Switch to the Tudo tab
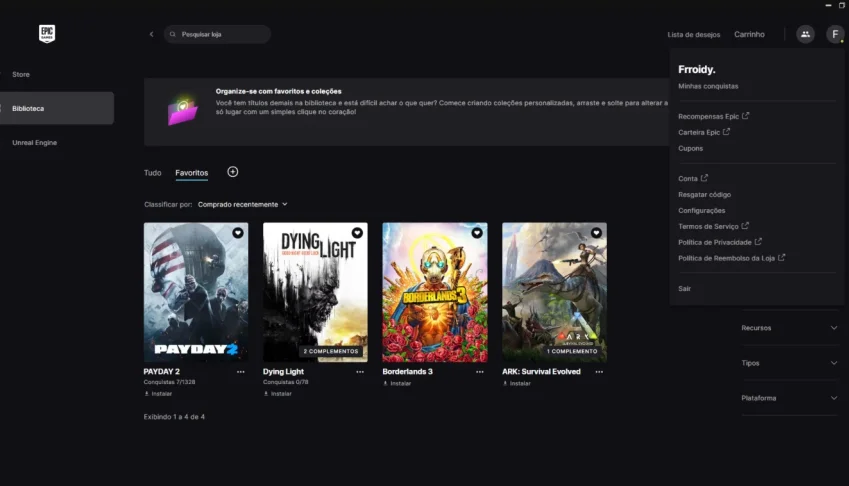The width and height of the screenshot is (849, 486). [153, 173]
